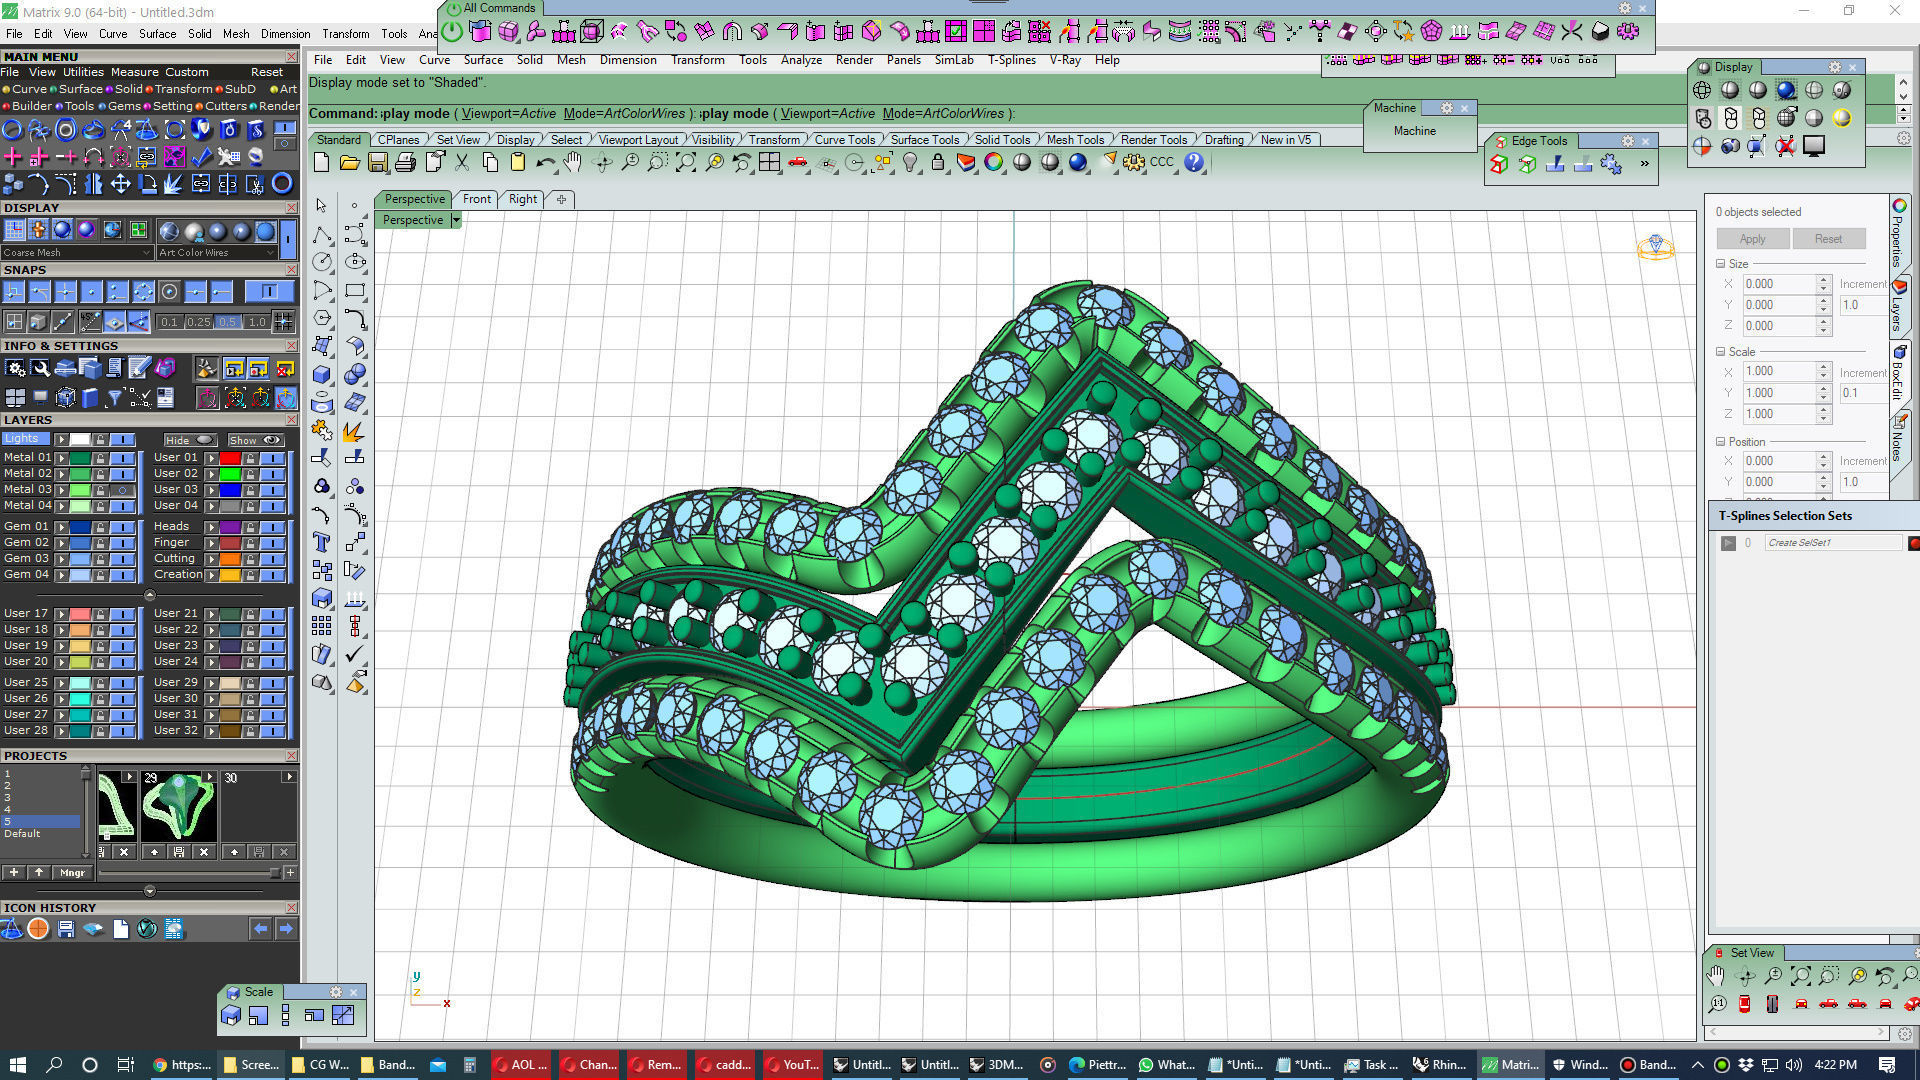Click the Reset button in BoxEdit
The height and width of the screenshot is (1080, 1920).
(1828, 239)
